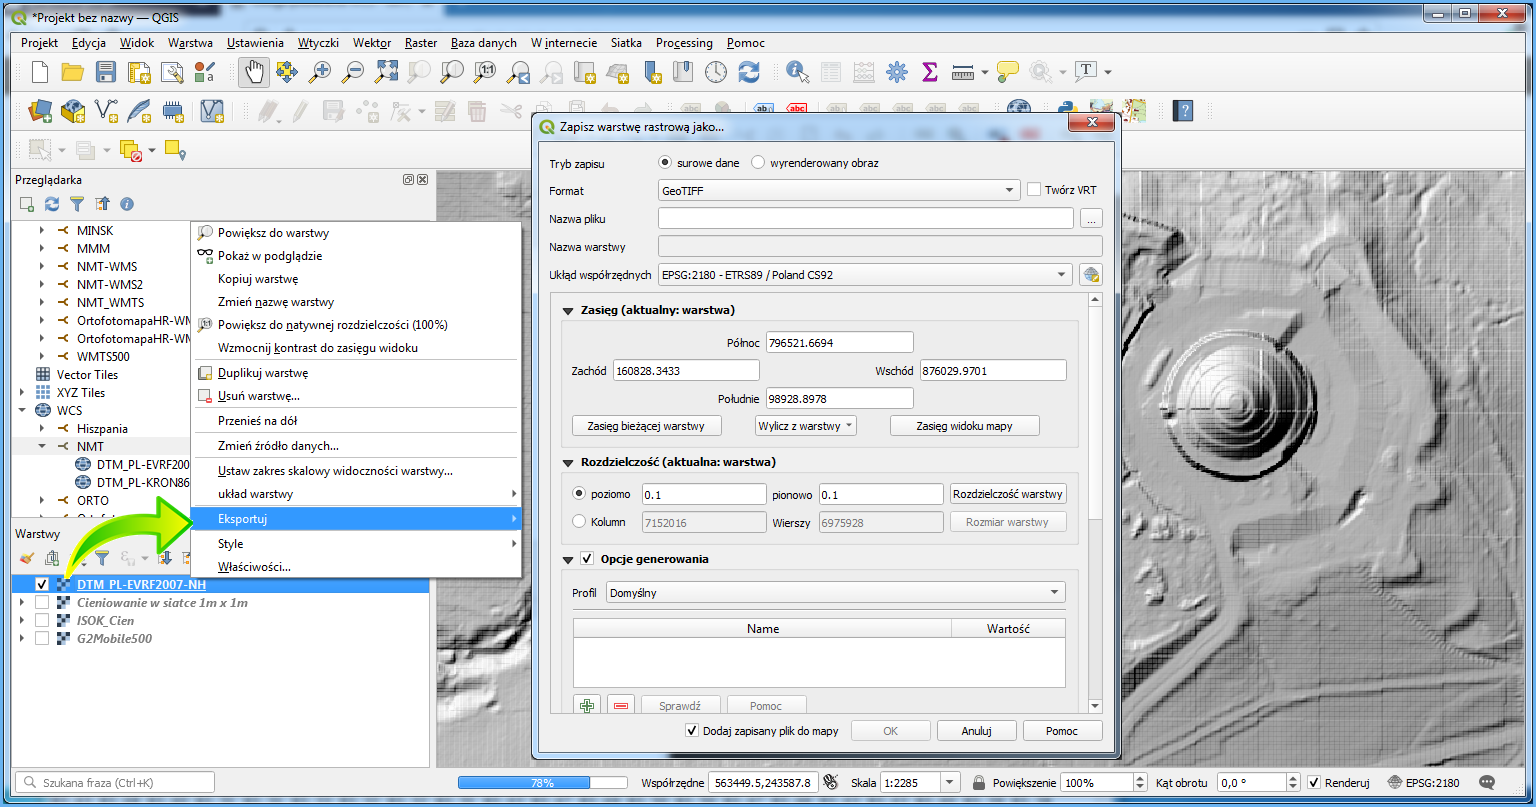Click the Zoom In magnifier tool
1536x807 pixels.
point(320,72)
